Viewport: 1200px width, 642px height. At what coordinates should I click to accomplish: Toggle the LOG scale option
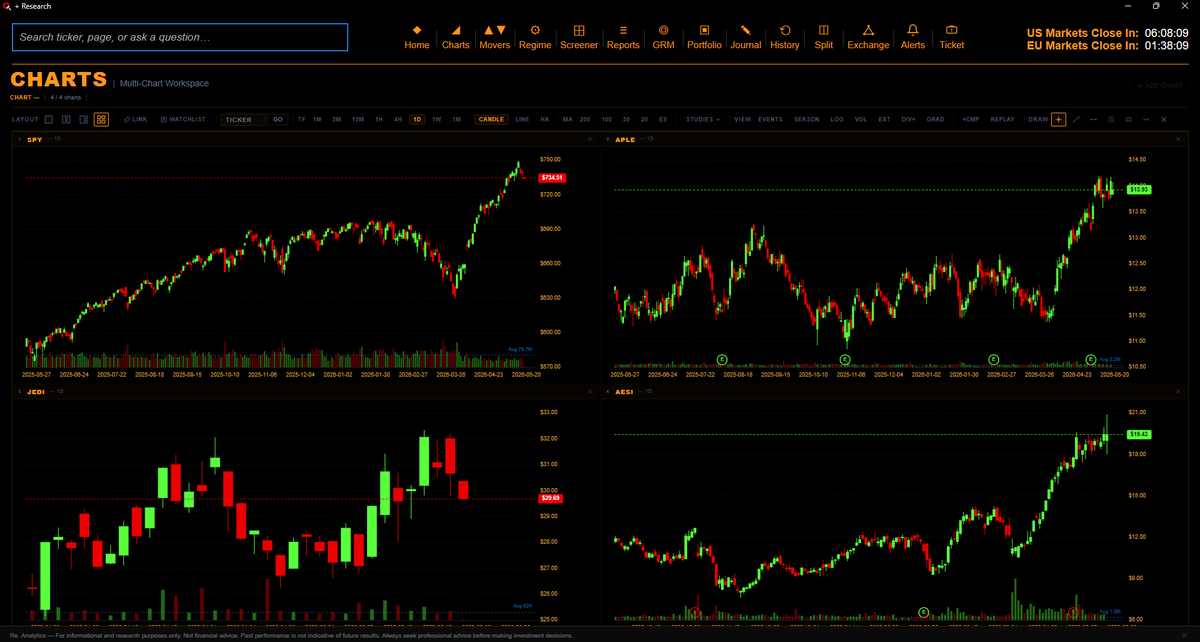coord(837,119)
